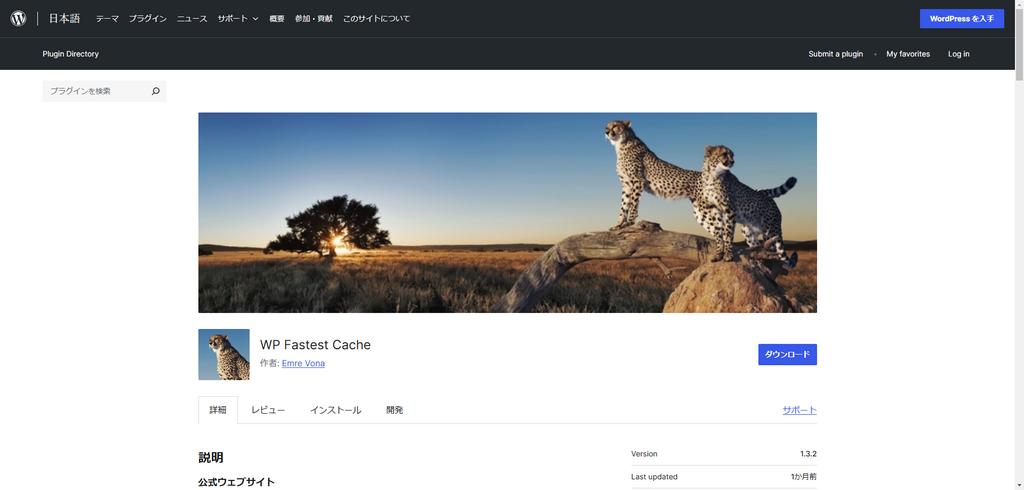The width and height of the screenshot is (1024, 490).
Task: Click the 日本語 site title
Action: [64, 18]
